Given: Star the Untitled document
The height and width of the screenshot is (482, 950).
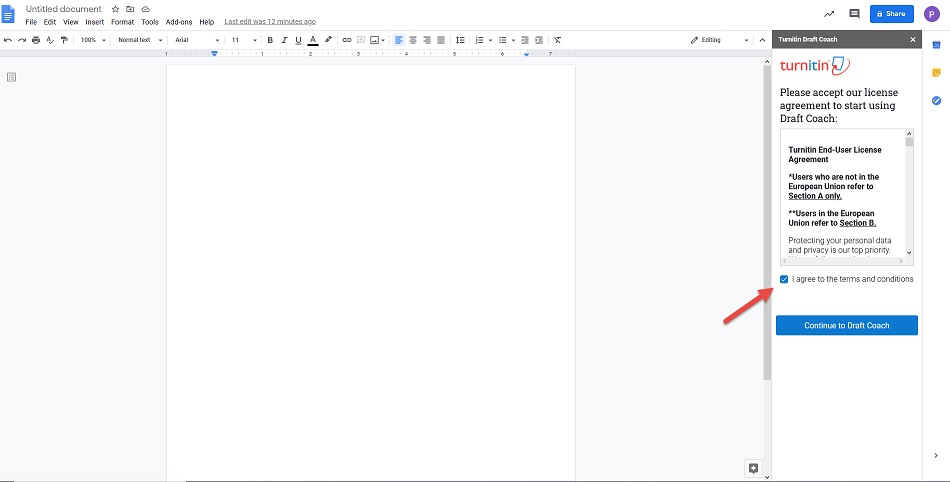Looking at the screenshot, I should click(x=115, y=9).
